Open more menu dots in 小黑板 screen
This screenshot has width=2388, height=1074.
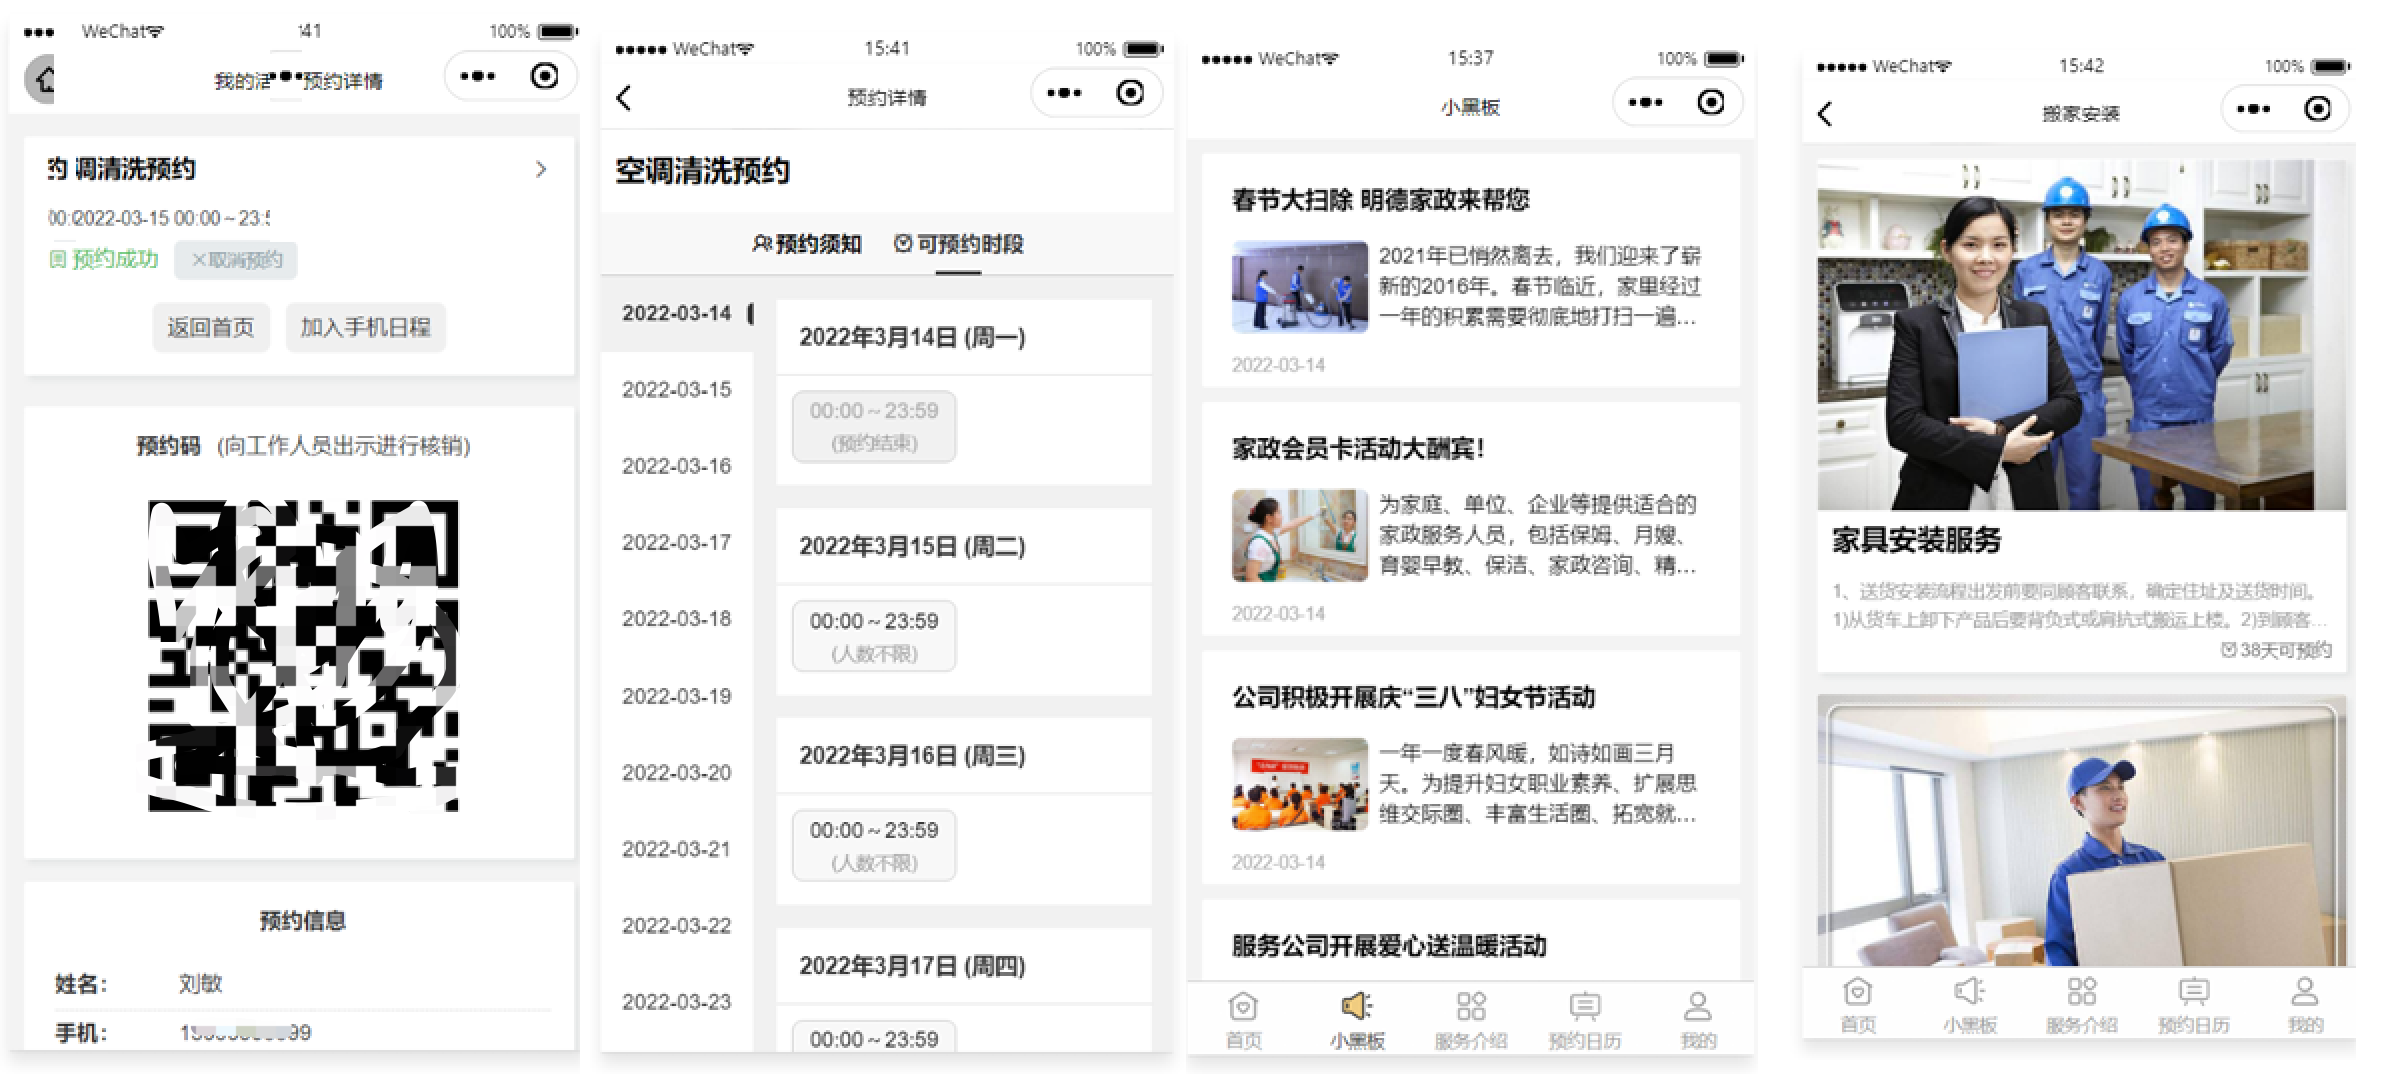point(1645,102)
